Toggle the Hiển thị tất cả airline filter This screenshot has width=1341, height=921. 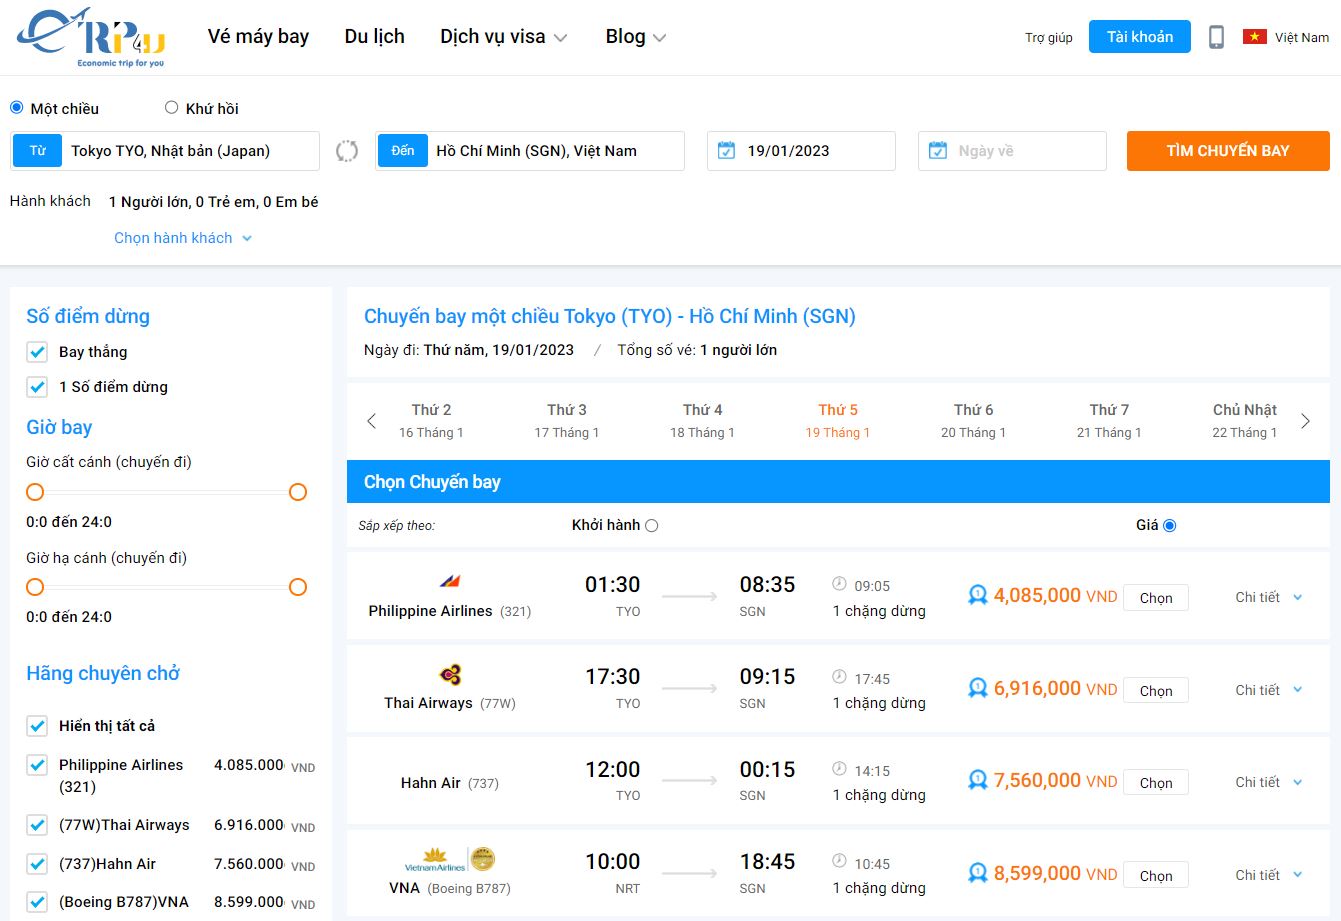37,726
